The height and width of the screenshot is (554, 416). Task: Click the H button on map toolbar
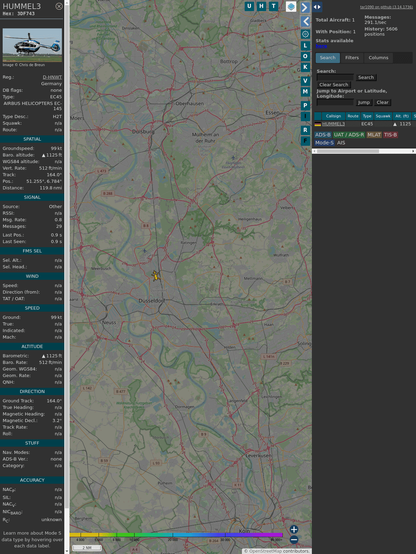point(261,6)
